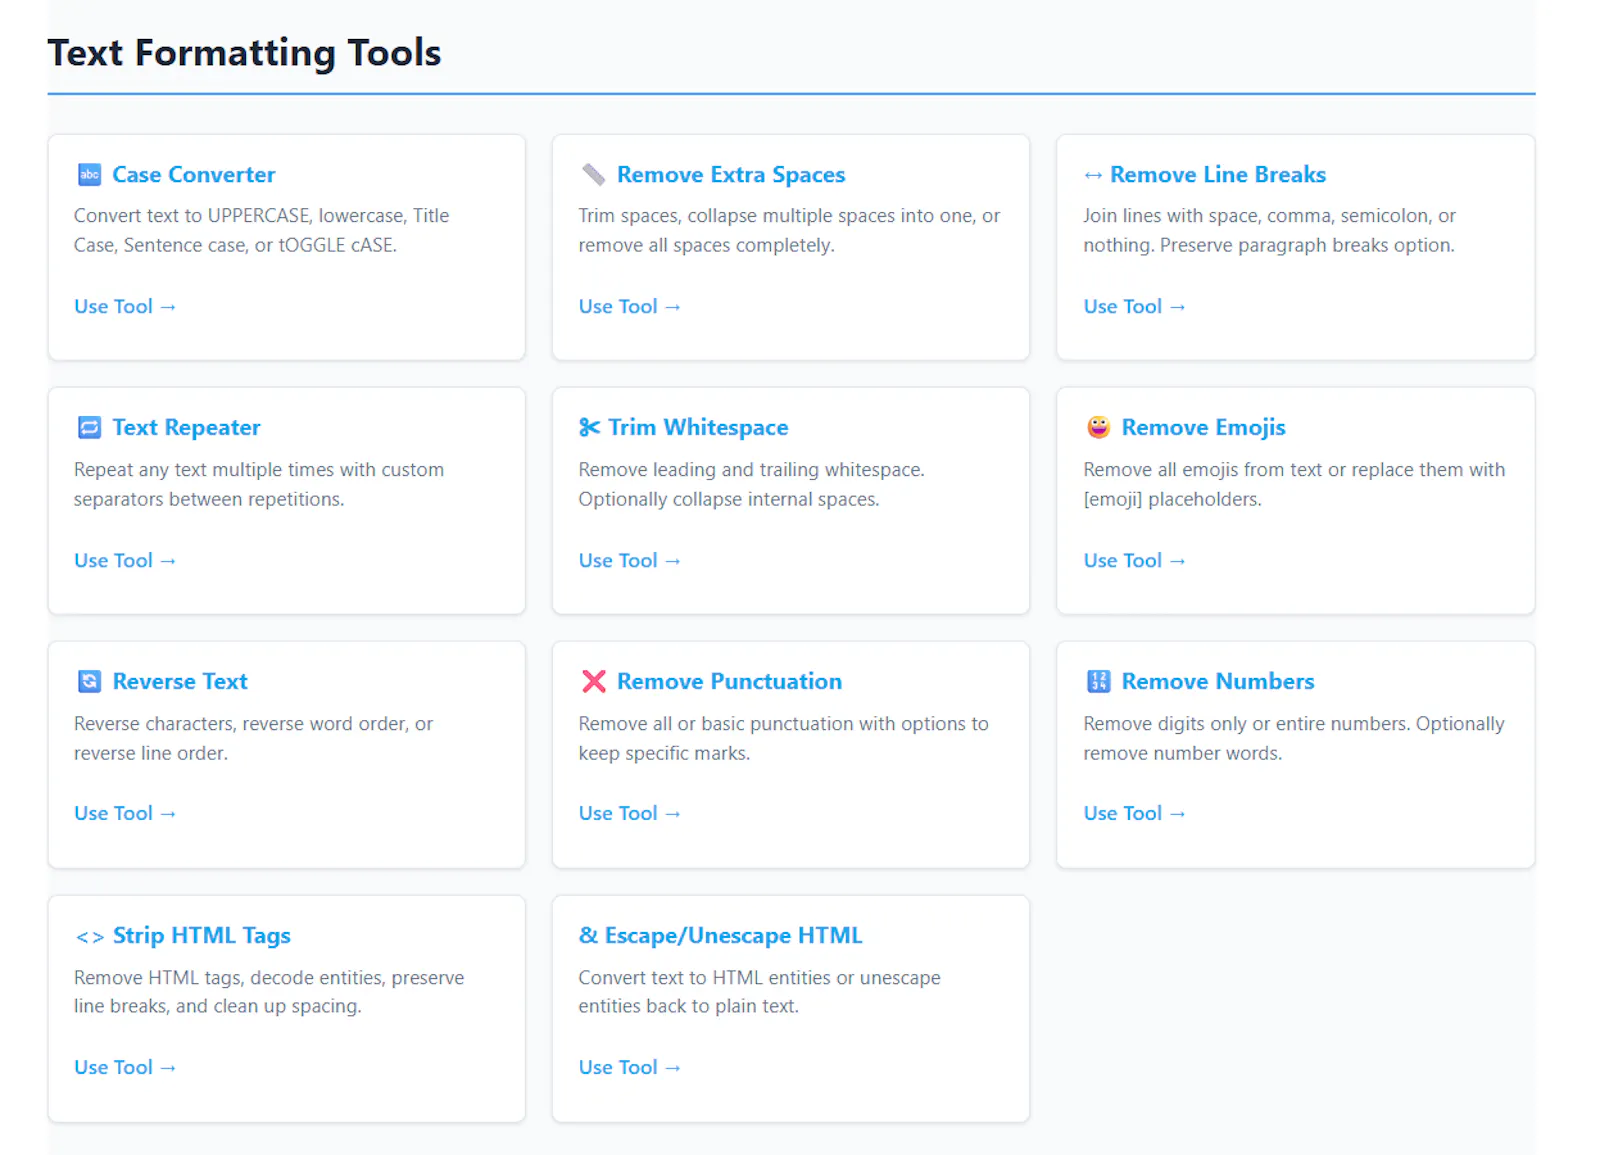Click the Remove Emojis smiley icon

pyautogui.click(x=1098, y=428)
